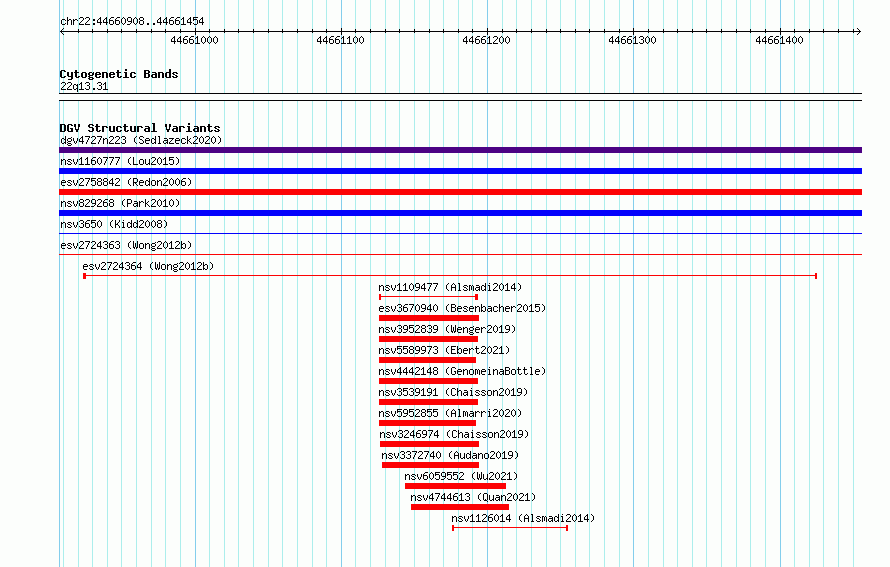Click the ruler's right arrow end
Viewport: 890px width, 567px height.
(859, 32)
